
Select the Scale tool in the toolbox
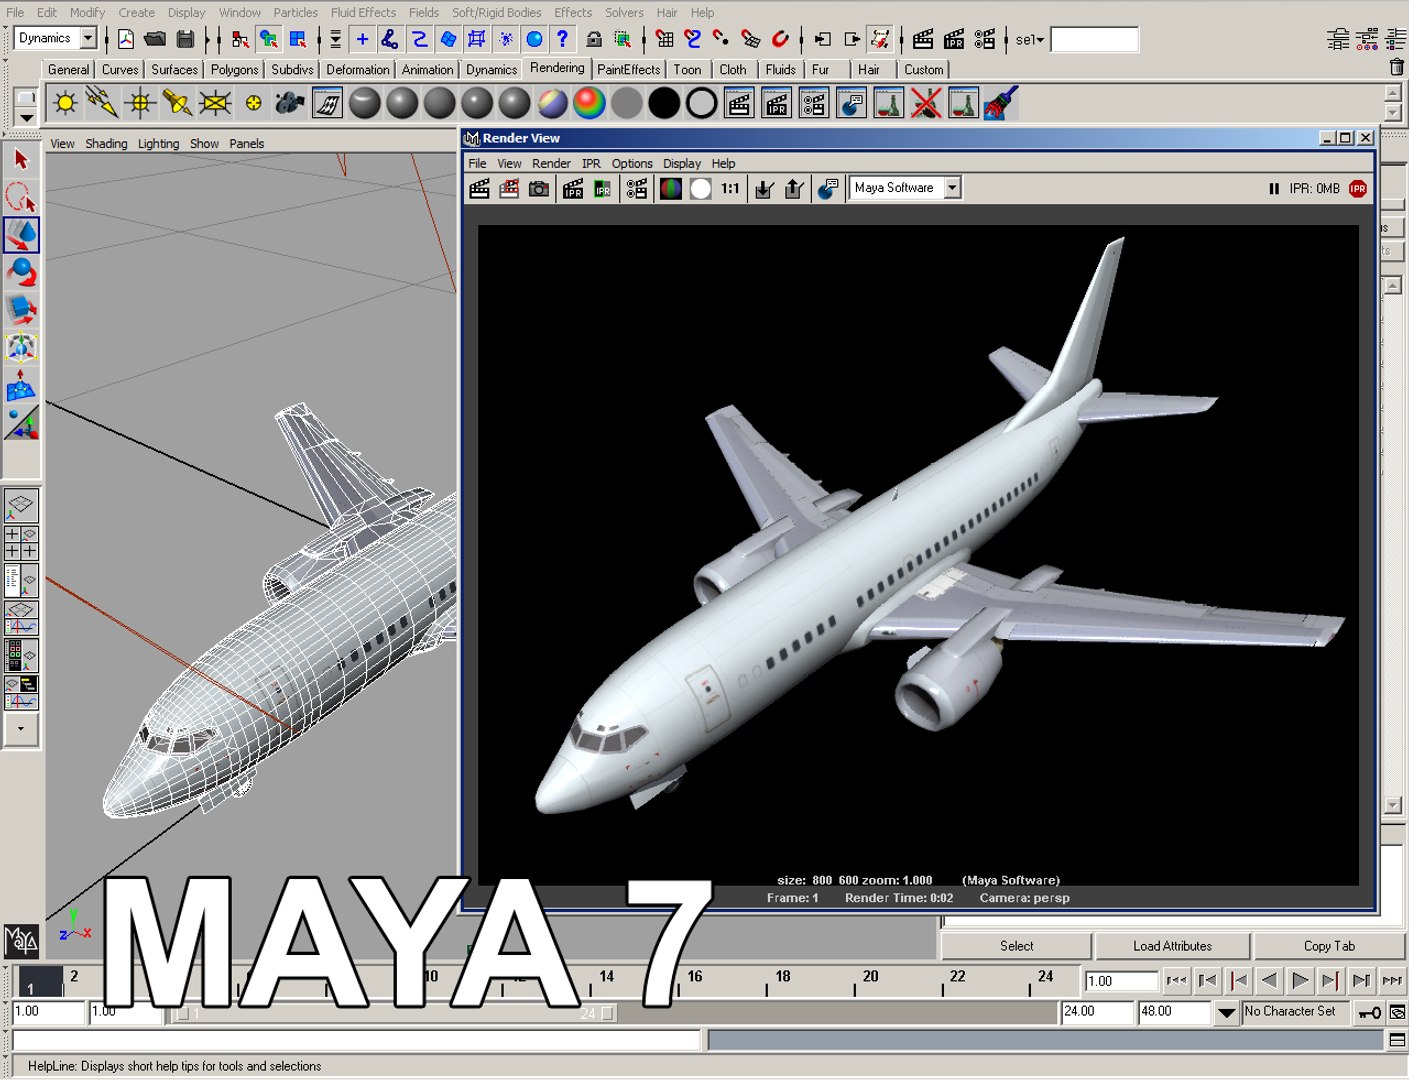point(21,310)
